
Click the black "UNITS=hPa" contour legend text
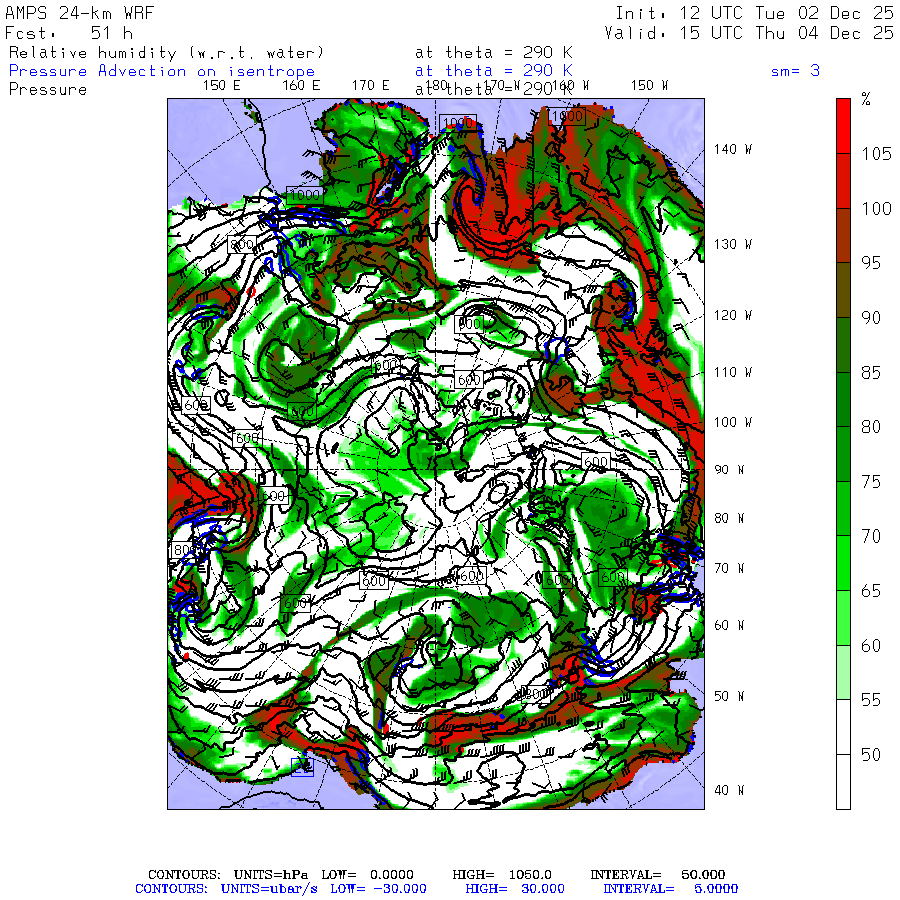pos(271,875)
